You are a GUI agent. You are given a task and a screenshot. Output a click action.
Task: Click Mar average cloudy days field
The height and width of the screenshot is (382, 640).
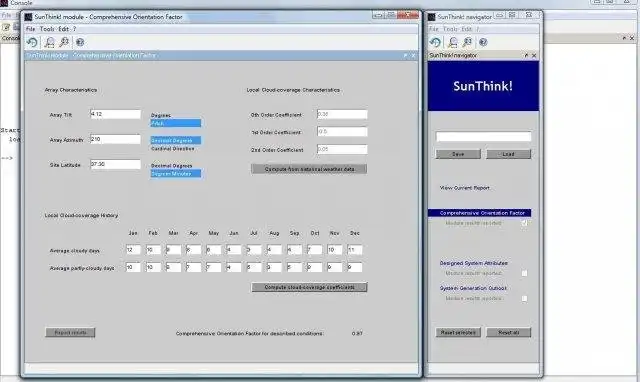coord(173,250)
